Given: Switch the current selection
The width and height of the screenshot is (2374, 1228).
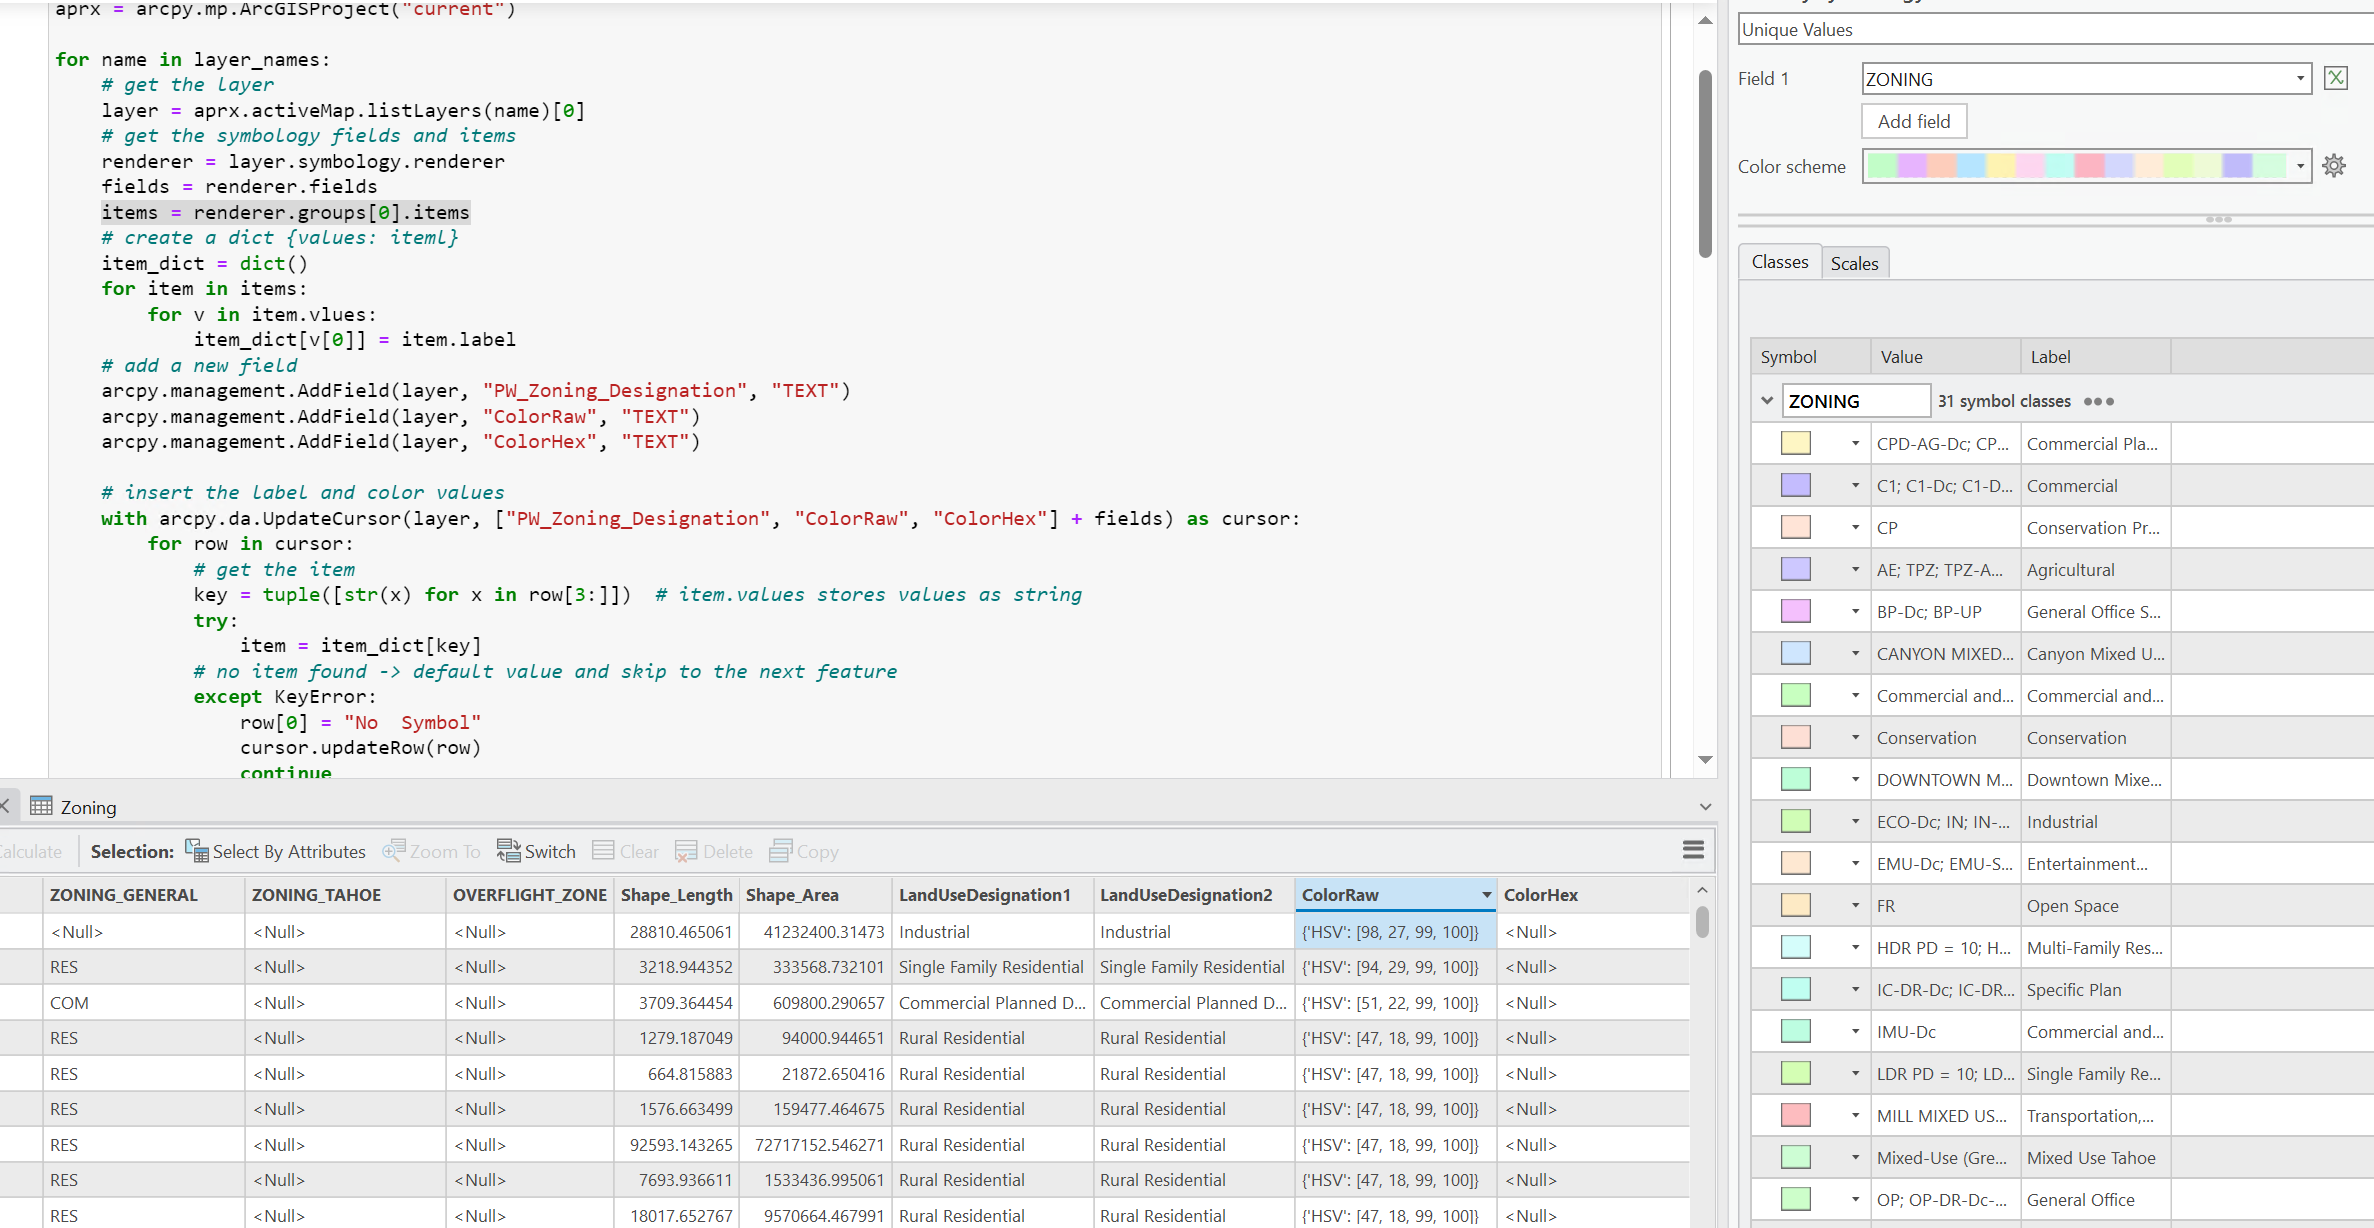Looking at the screenshot, I should click(537, 851).
